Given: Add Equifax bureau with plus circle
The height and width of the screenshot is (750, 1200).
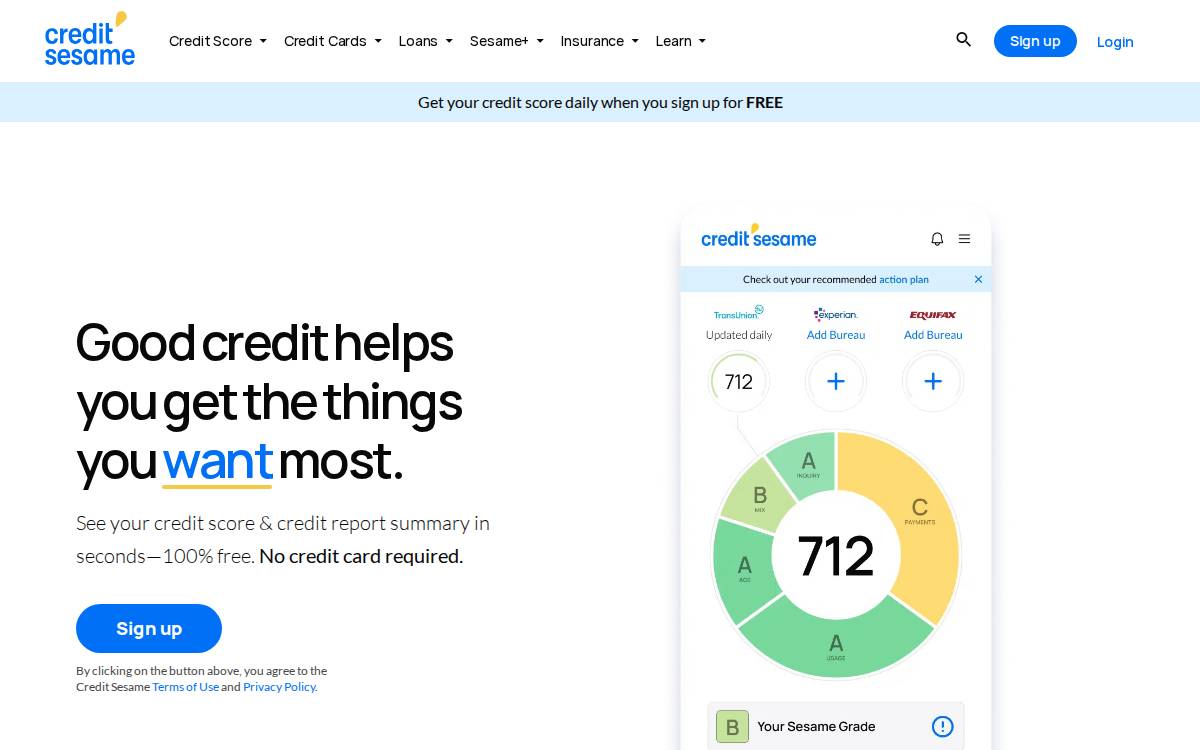Looking at the screenshot, I should coord(933,381).
